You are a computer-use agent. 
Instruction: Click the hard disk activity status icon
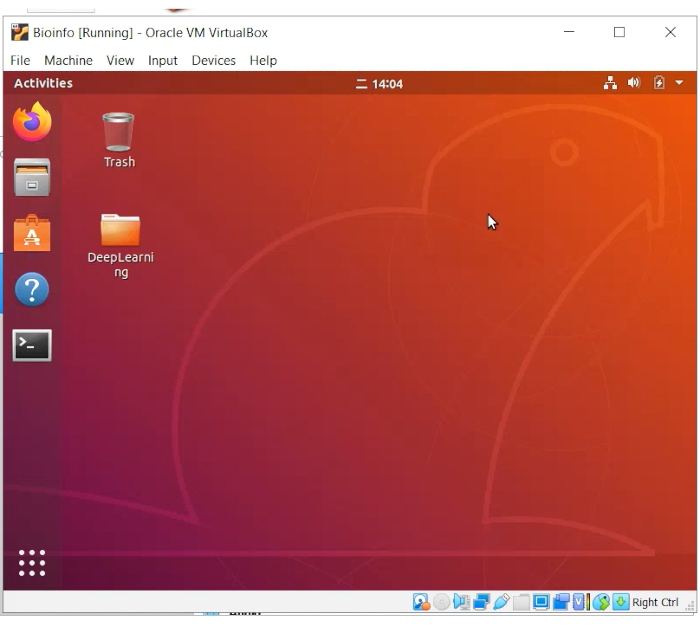tap(421, 602)
